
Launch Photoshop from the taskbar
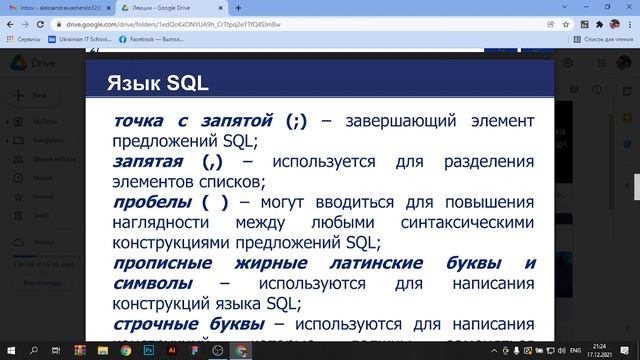click(x=149, y=350)
